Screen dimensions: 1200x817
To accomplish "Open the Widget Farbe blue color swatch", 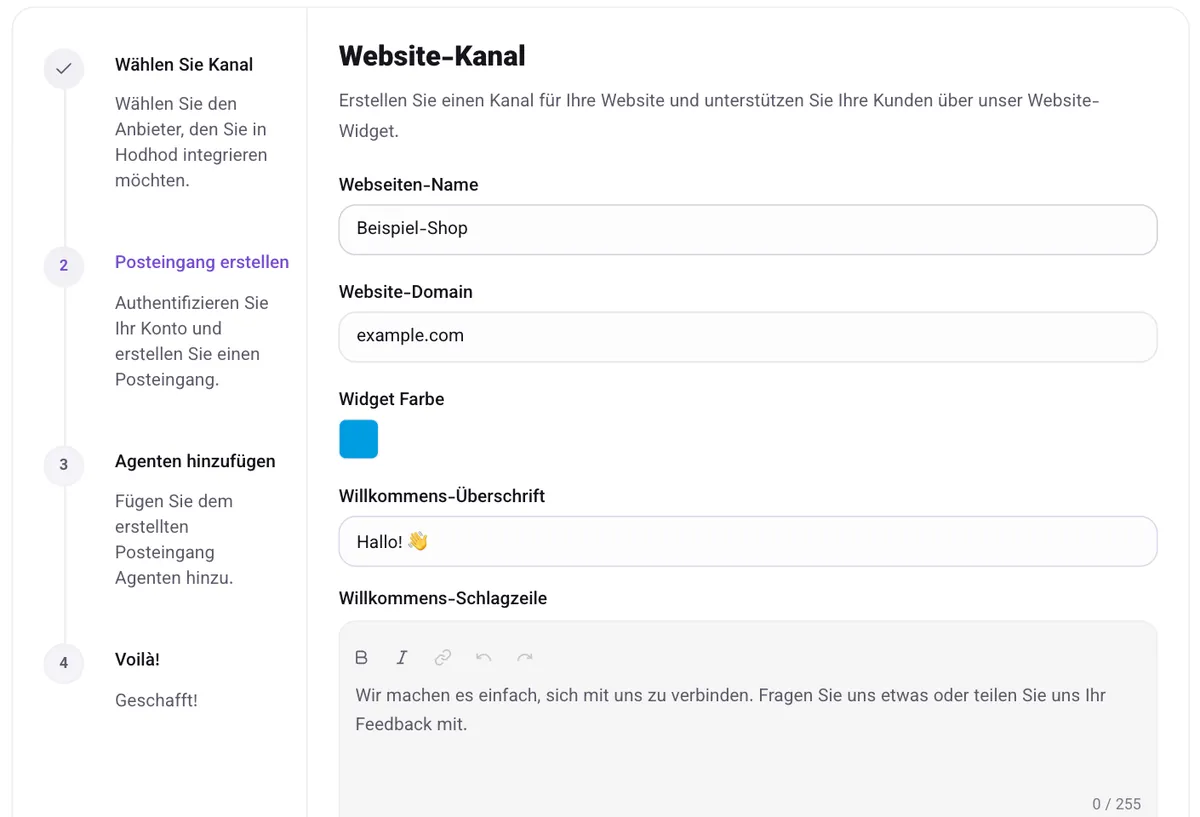I will [359, 439].
